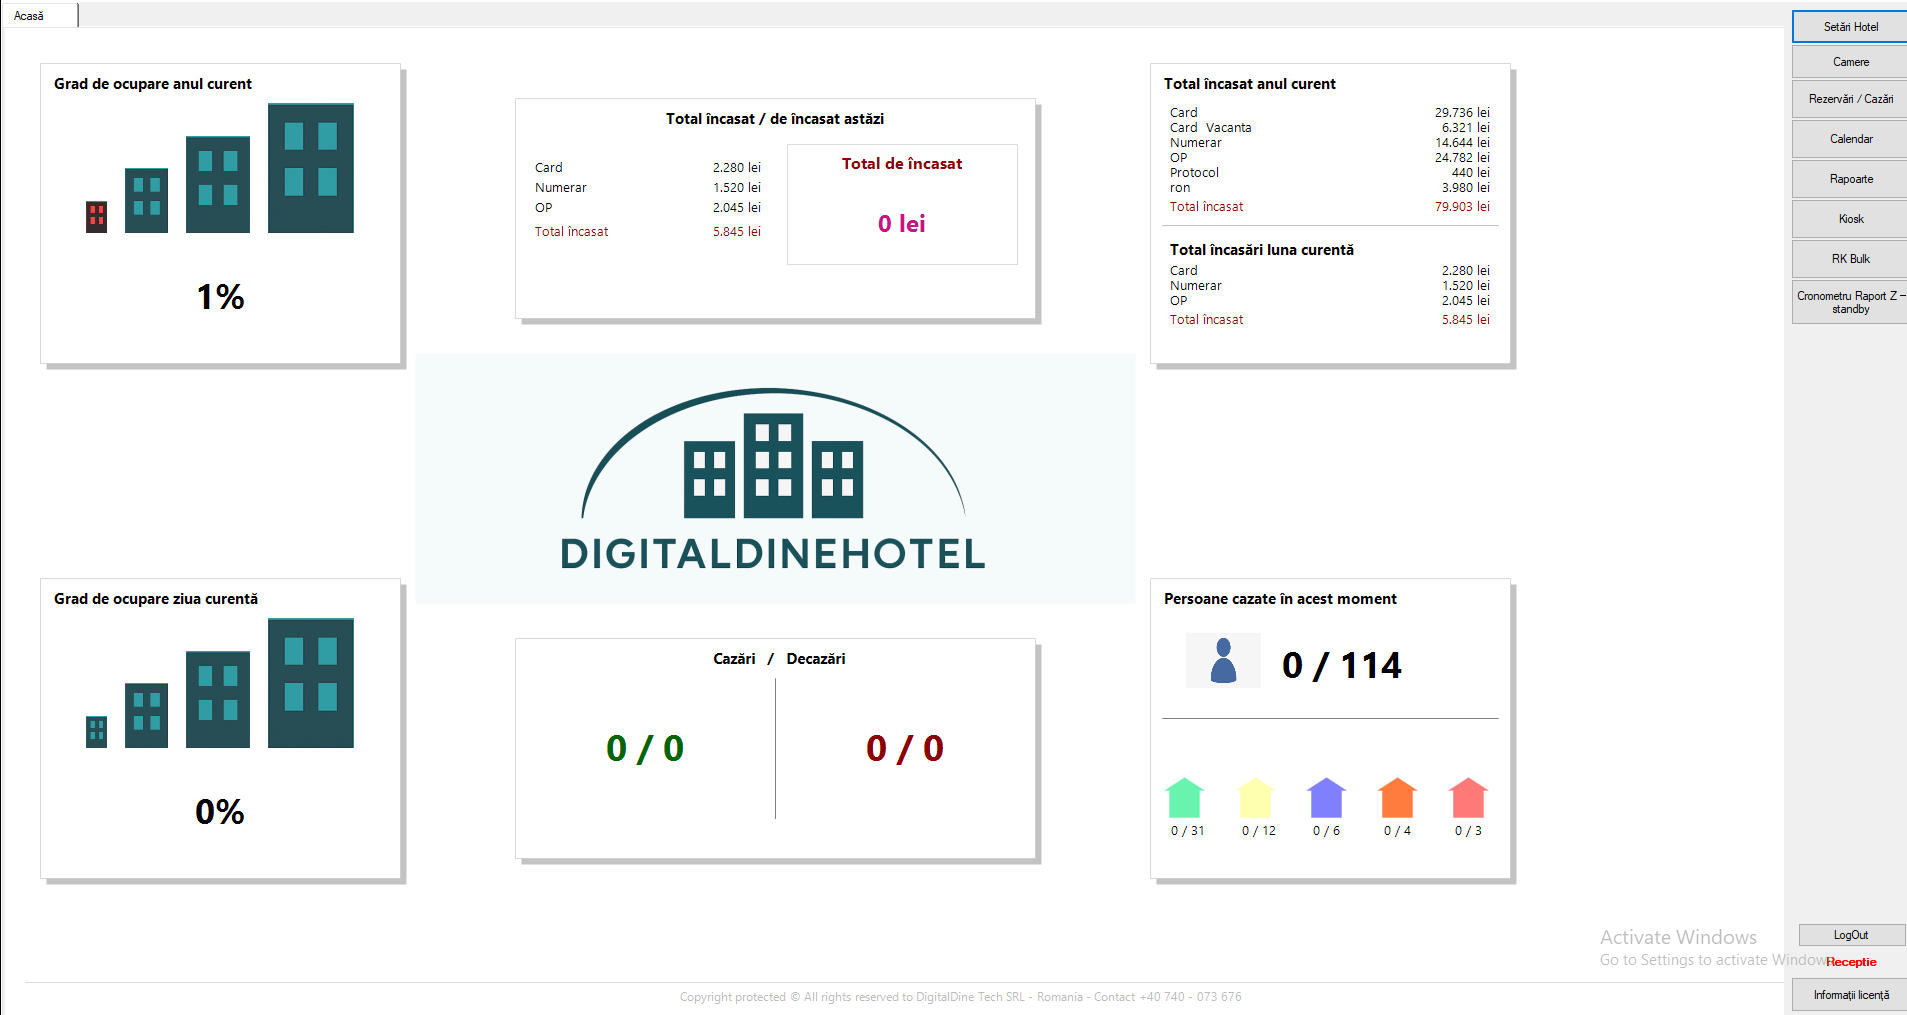Select the Acasă tab
Viewport: 1907px width, 1015px height.
pyautogui.click(x=39, y=16)
